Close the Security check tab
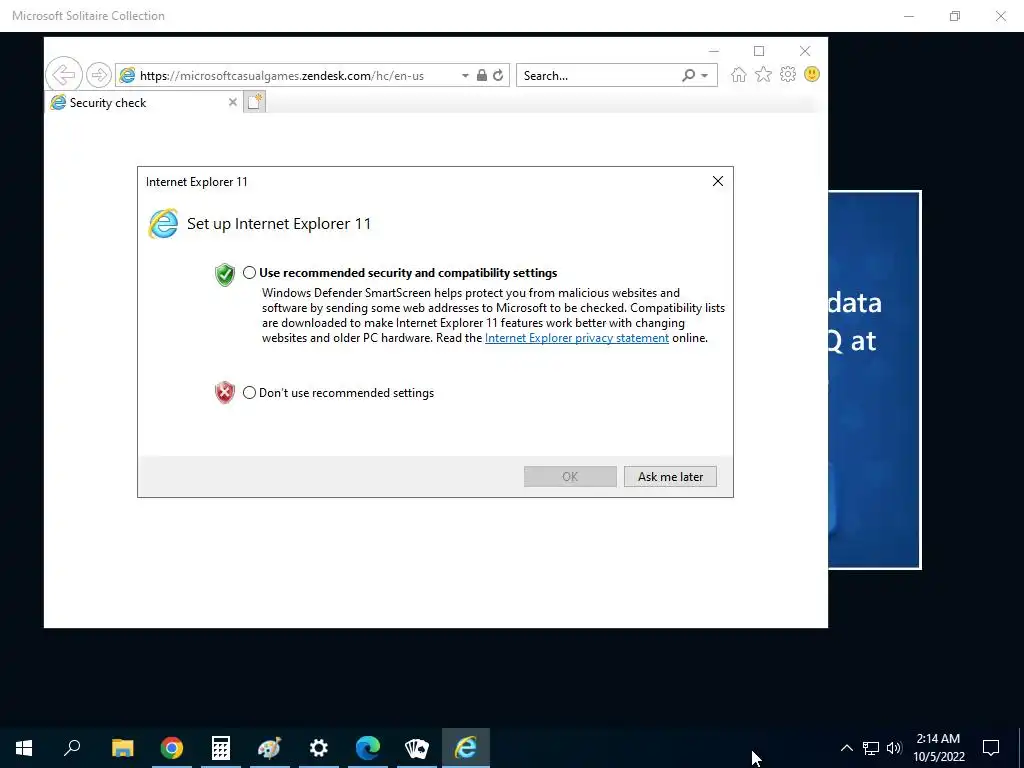The image size is (1024, 768). [232, 102]
